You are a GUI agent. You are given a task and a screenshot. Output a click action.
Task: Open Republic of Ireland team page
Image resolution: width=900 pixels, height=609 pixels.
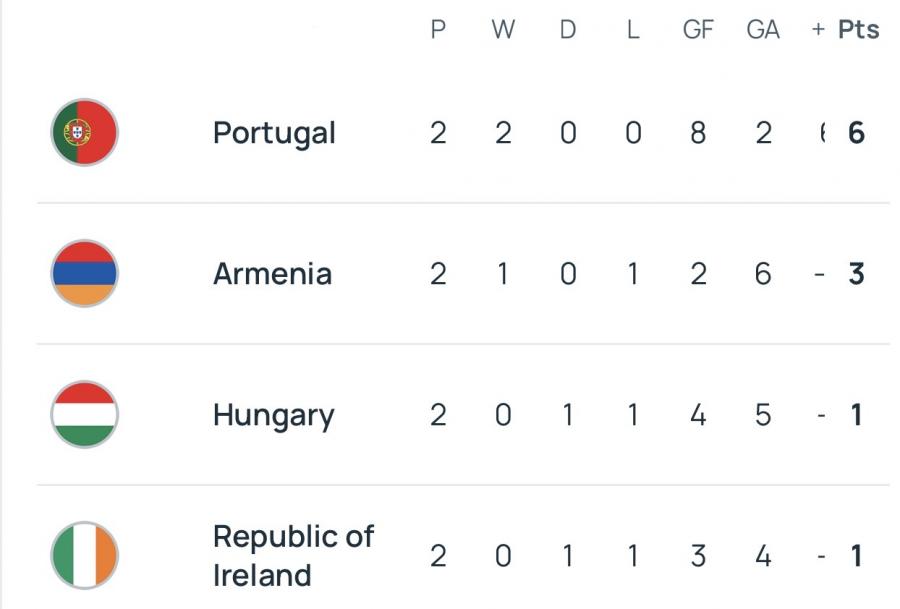[292, 555]
